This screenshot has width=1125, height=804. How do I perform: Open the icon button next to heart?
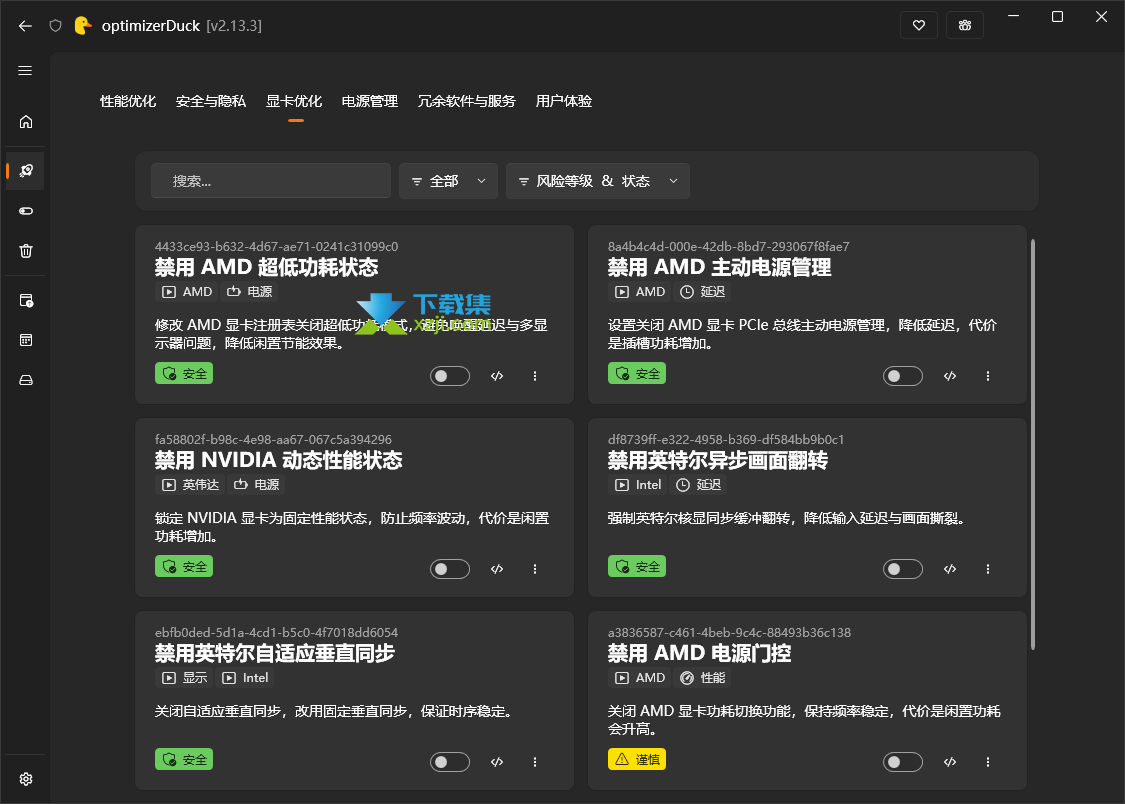coord(964,26)
